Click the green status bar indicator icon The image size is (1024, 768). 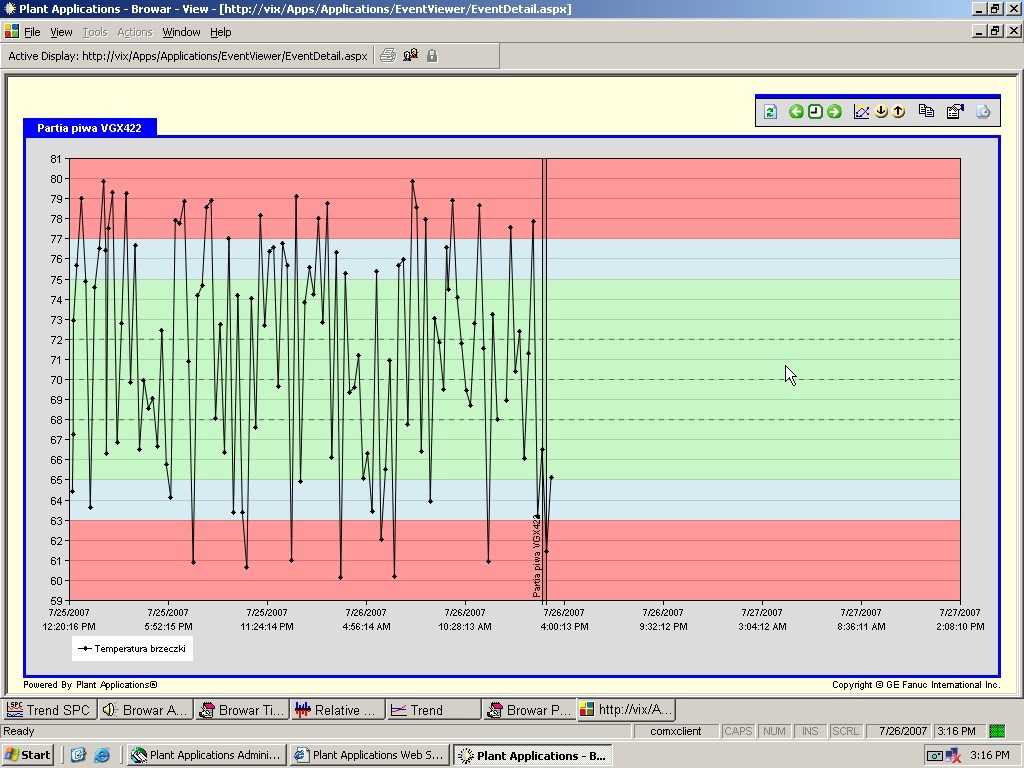tap(997, 731)
